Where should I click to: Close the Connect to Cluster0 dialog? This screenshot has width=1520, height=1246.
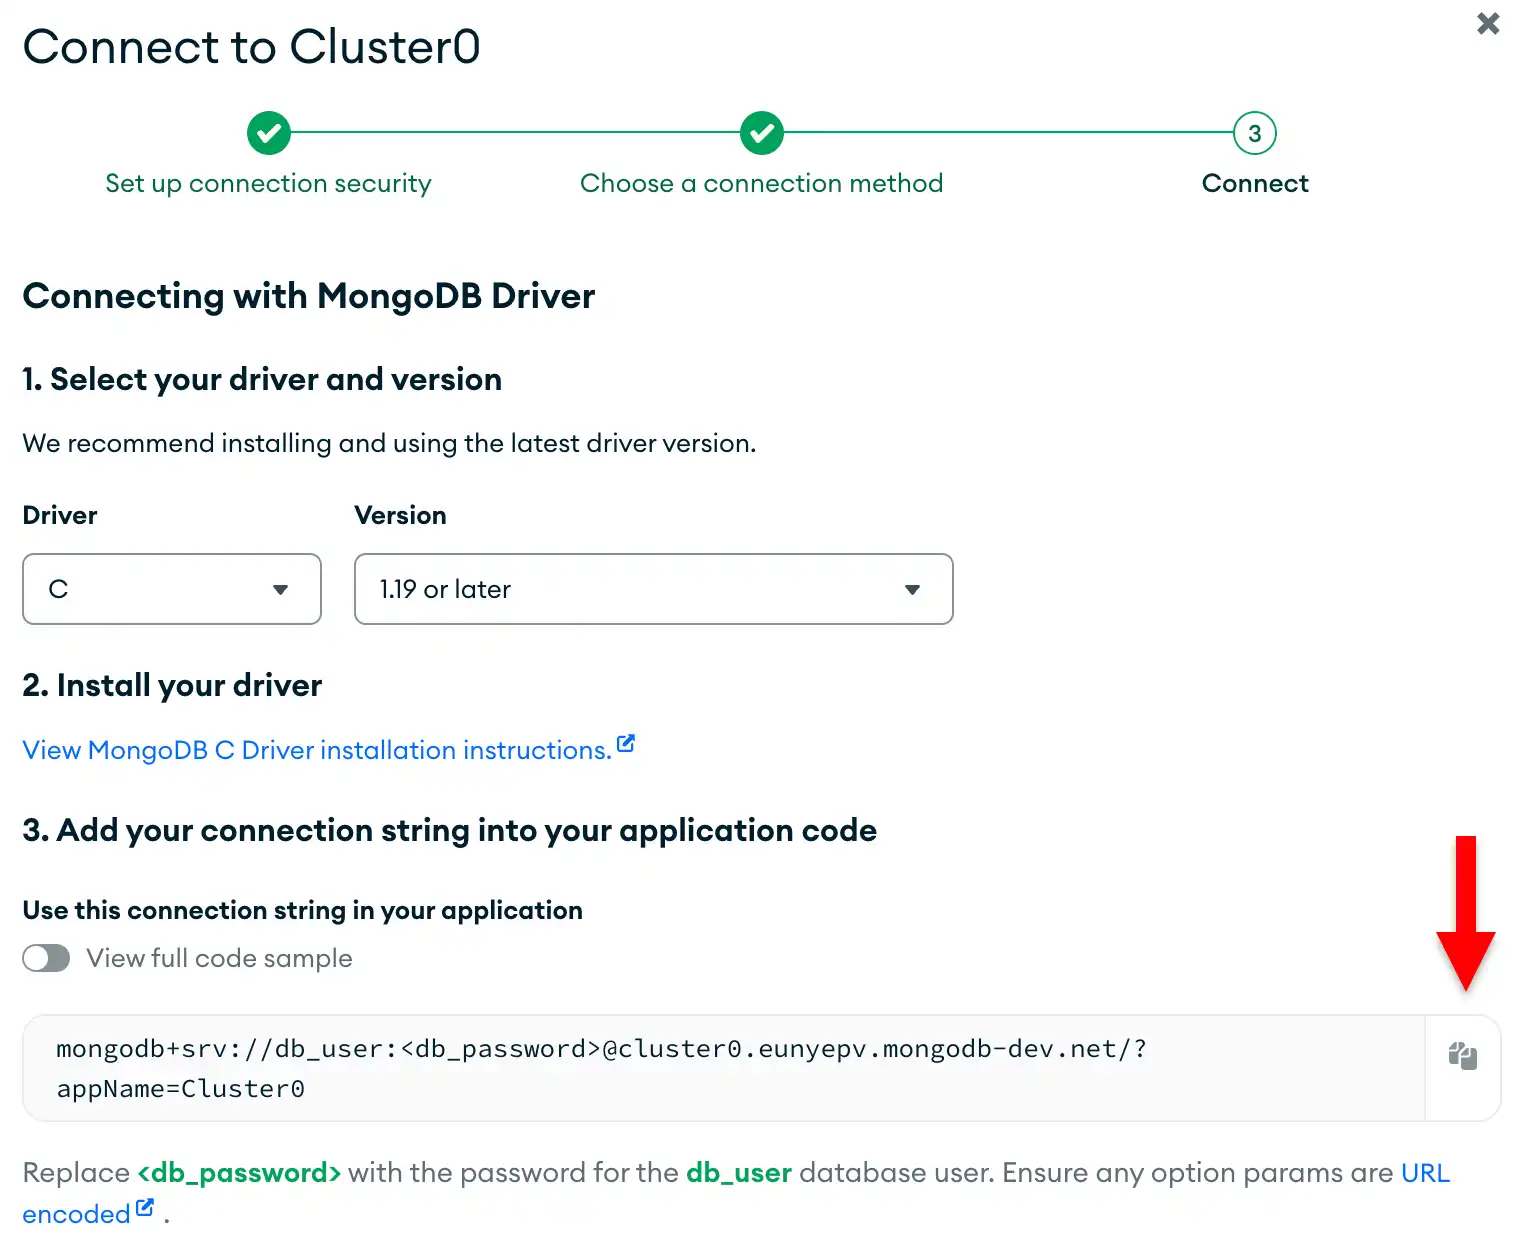tap(1487, 24)
